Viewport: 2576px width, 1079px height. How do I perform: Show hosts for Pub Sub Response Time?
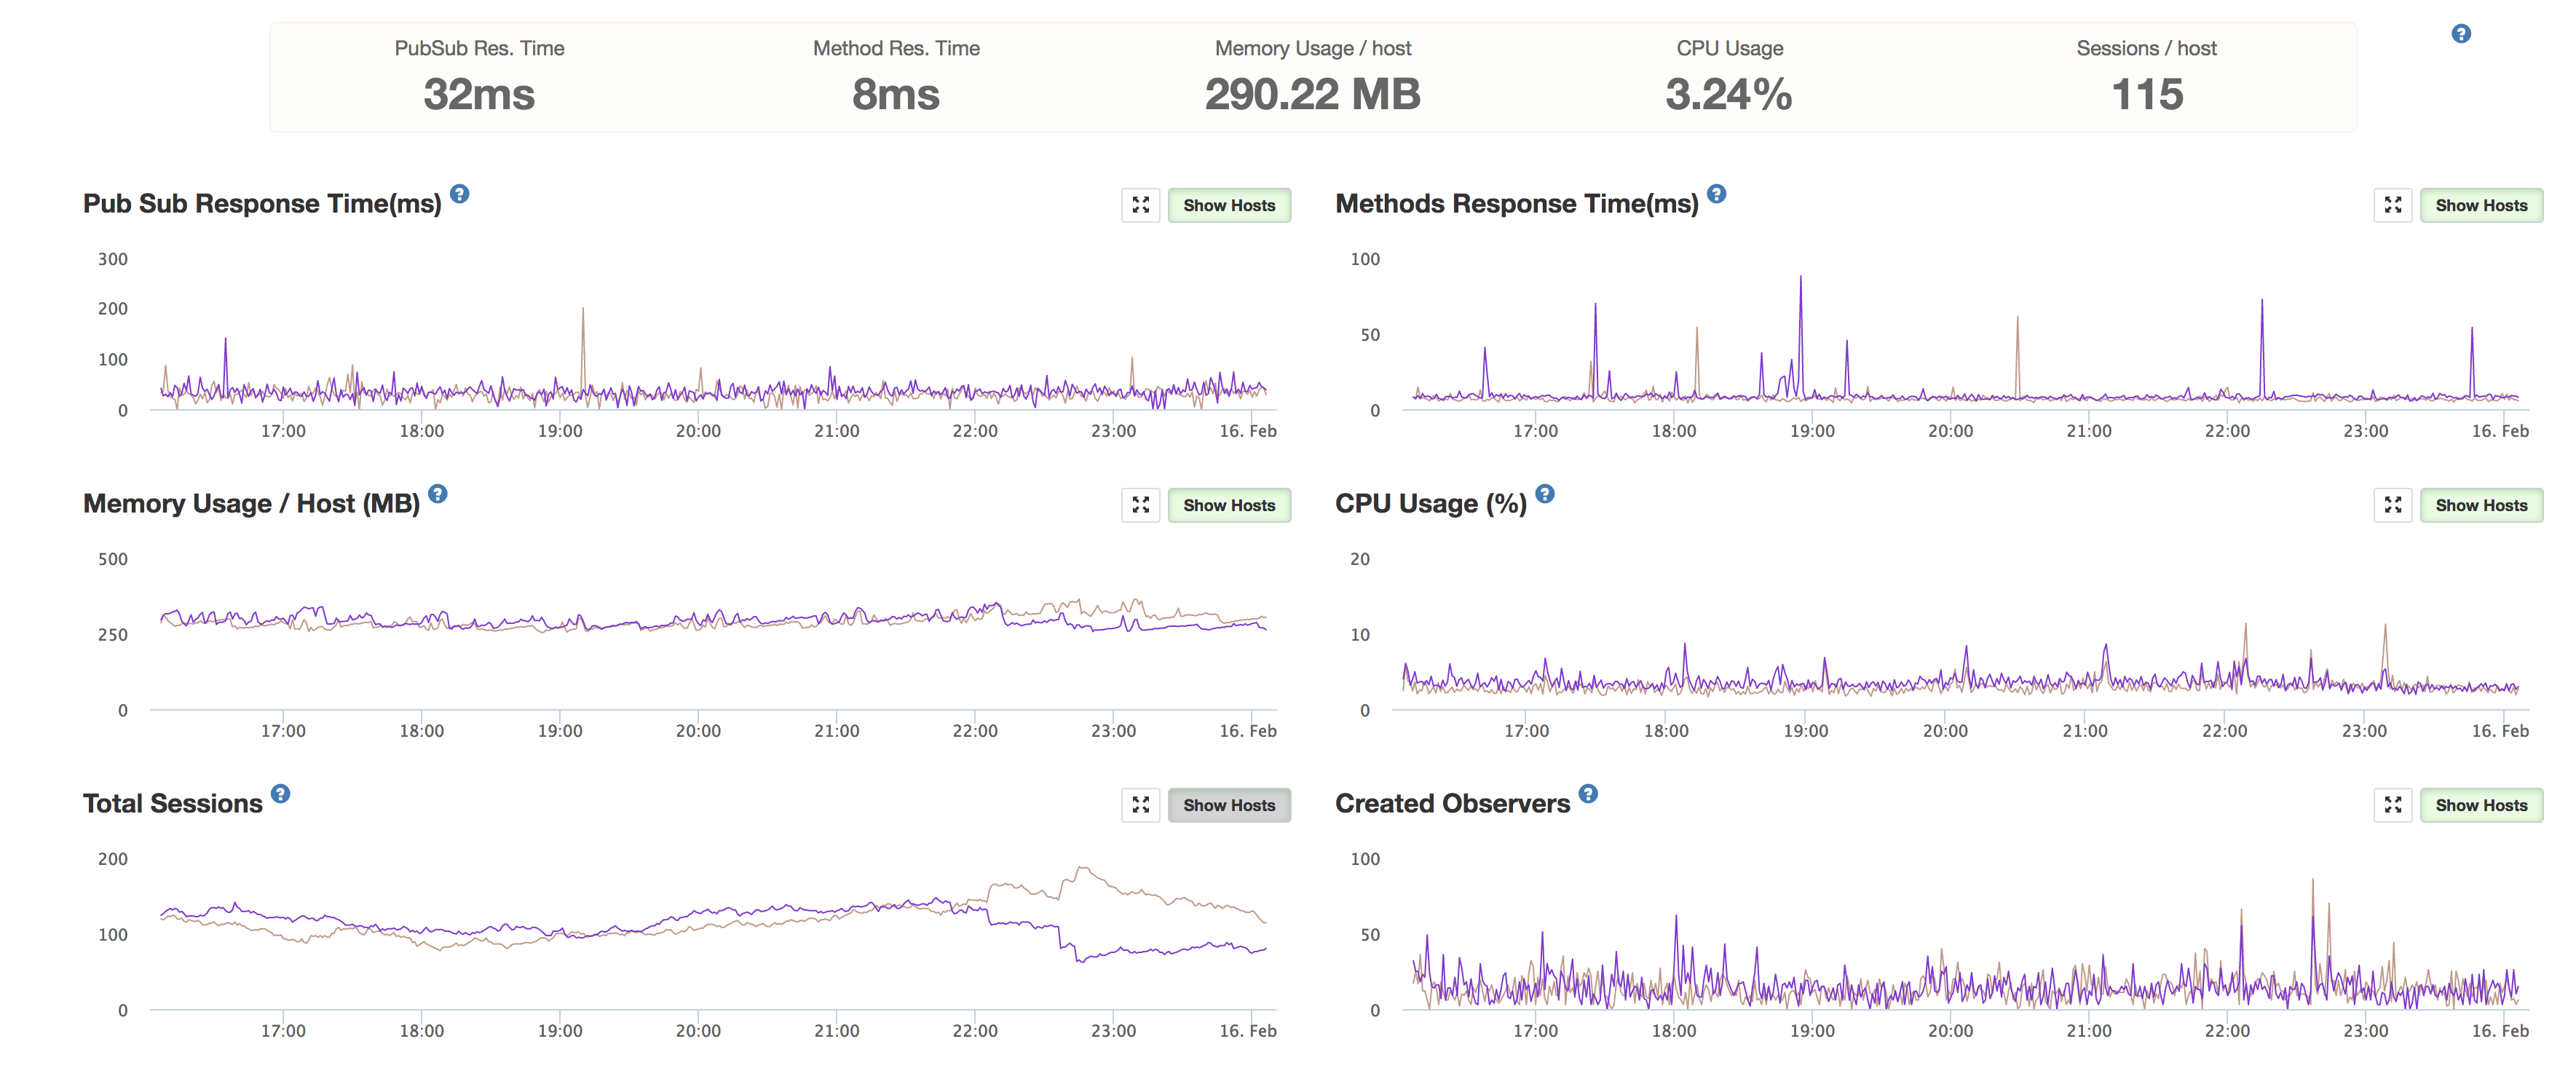click(x=1229, y=205)
